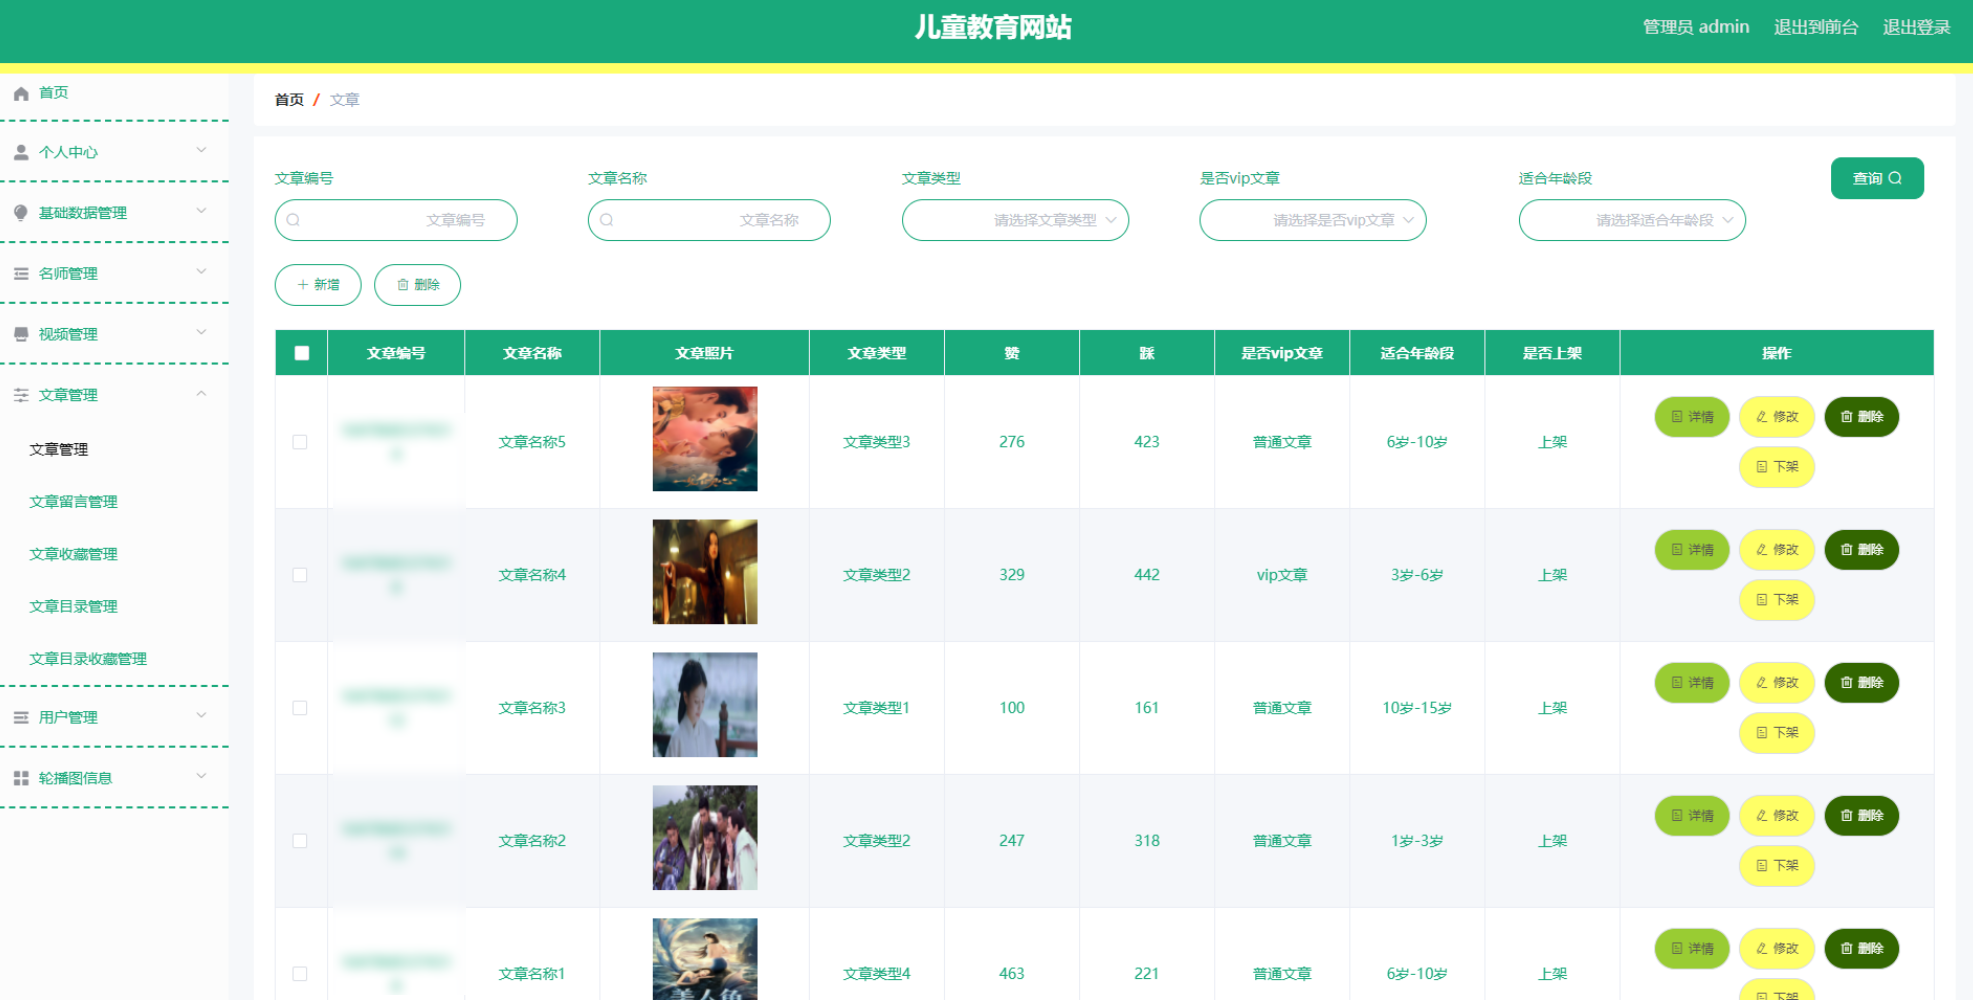Image resolution: width=1973 pixels, height=1002 pixels.
Task: Delete 文章名称4 row
Action: click(x=1862, y=550)
